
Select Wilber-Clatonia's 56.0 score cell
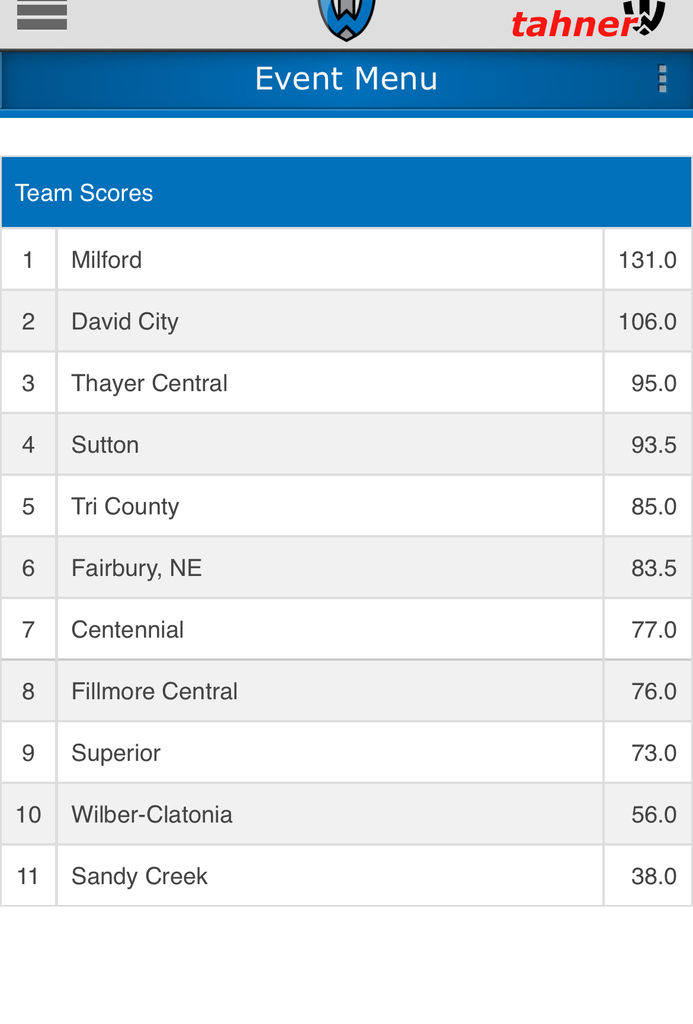647,814
